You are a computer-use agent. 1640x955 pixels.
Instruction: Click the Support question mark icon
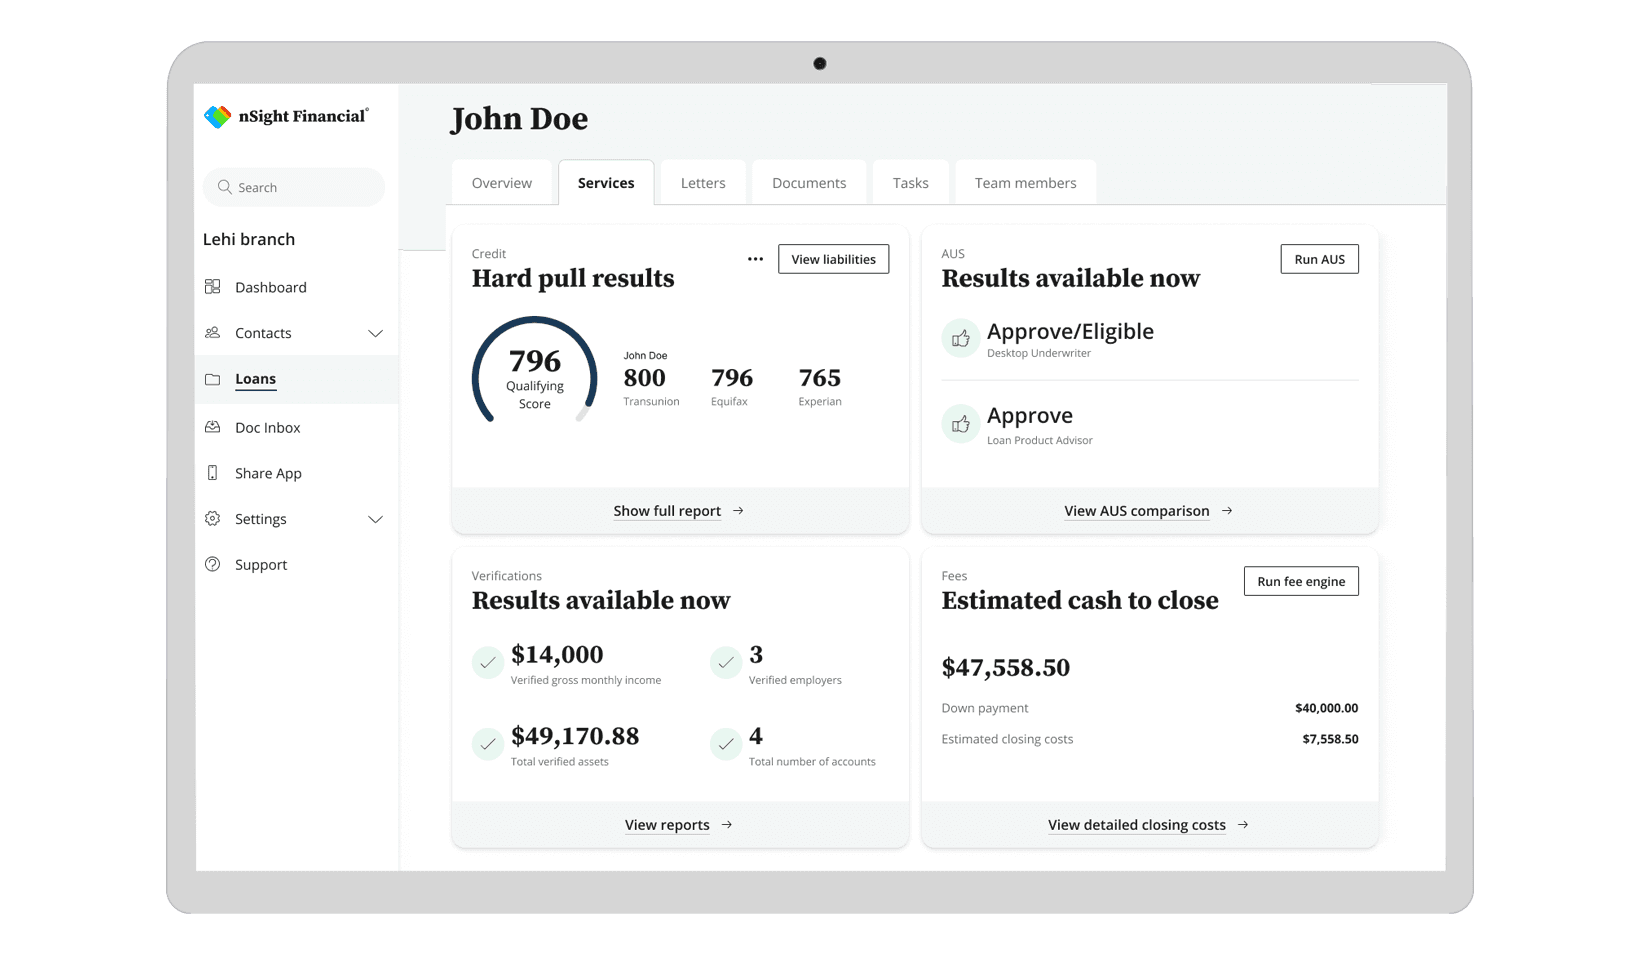click(x=213, y=565)
